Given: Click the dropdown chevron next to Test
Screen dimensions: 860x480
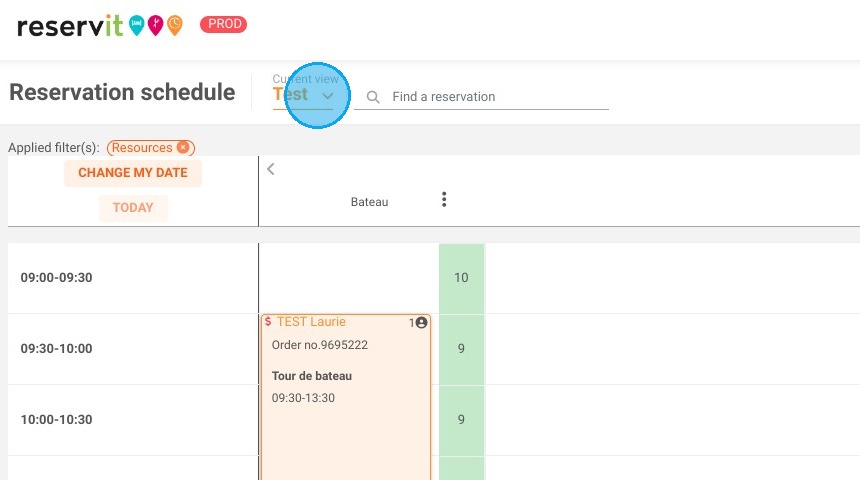Looking at the screenshot, I should tap(327, 96).
